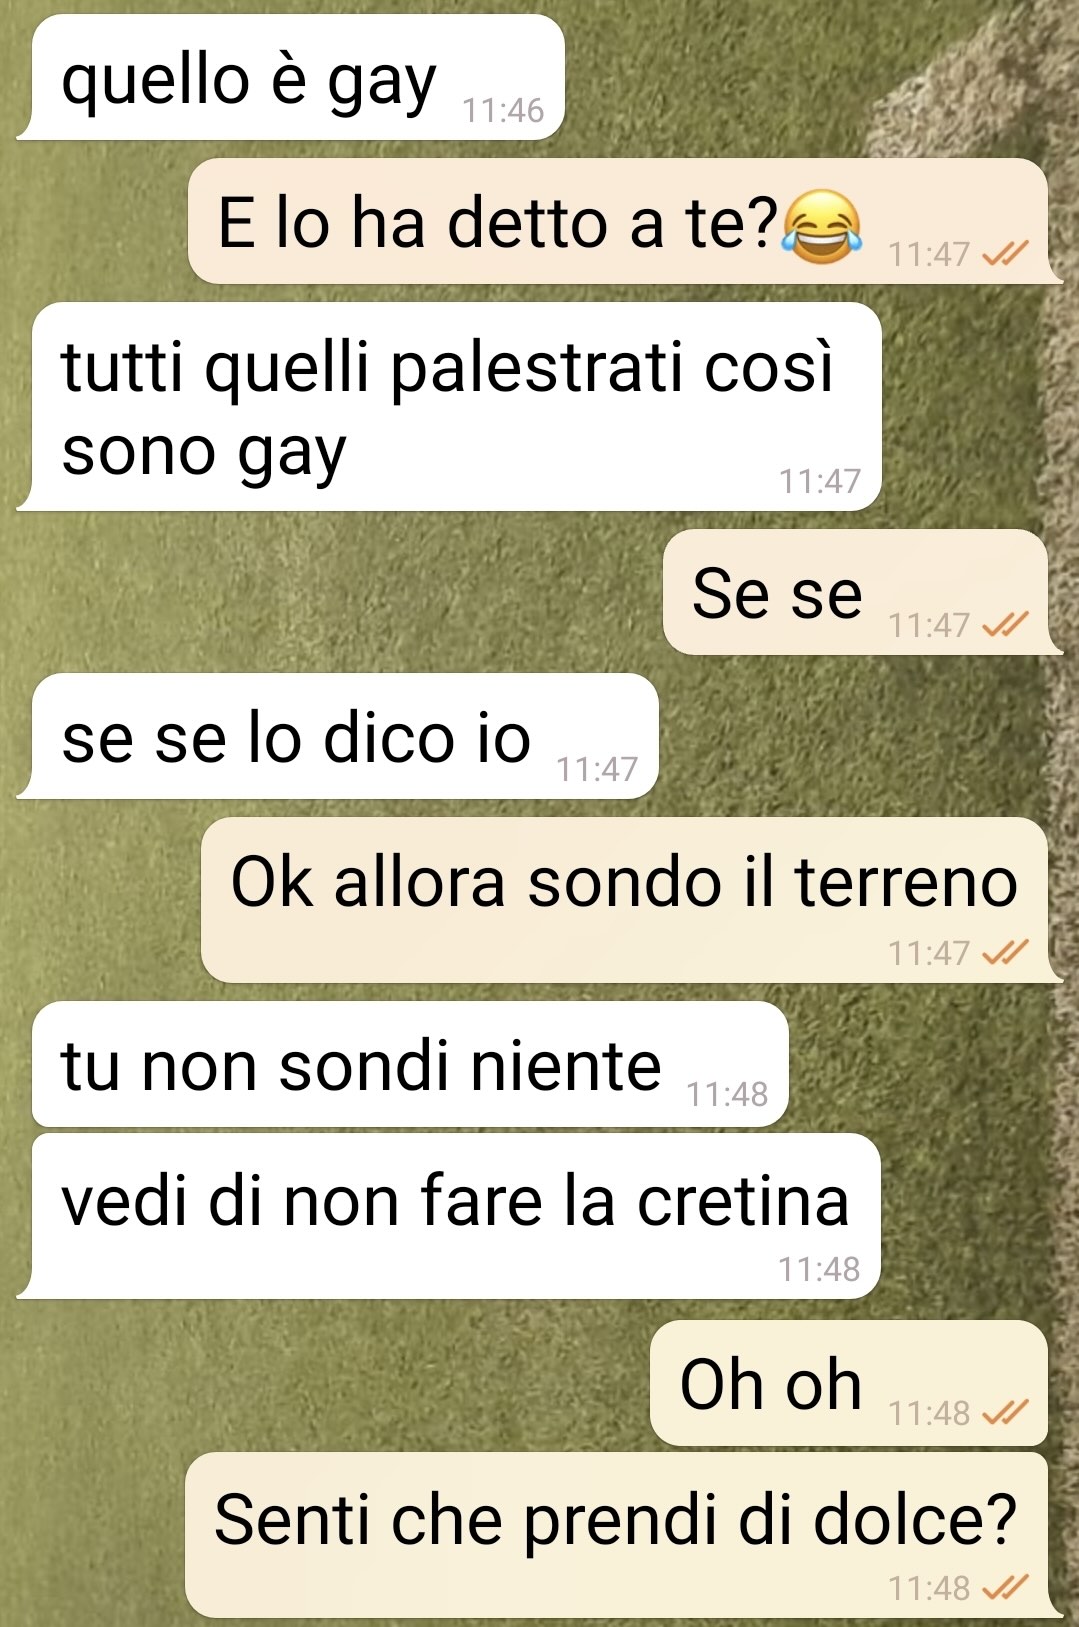
Task: Tap the 11:48 timestamp on 'tu non sondi niente'
Action: 727,1095
